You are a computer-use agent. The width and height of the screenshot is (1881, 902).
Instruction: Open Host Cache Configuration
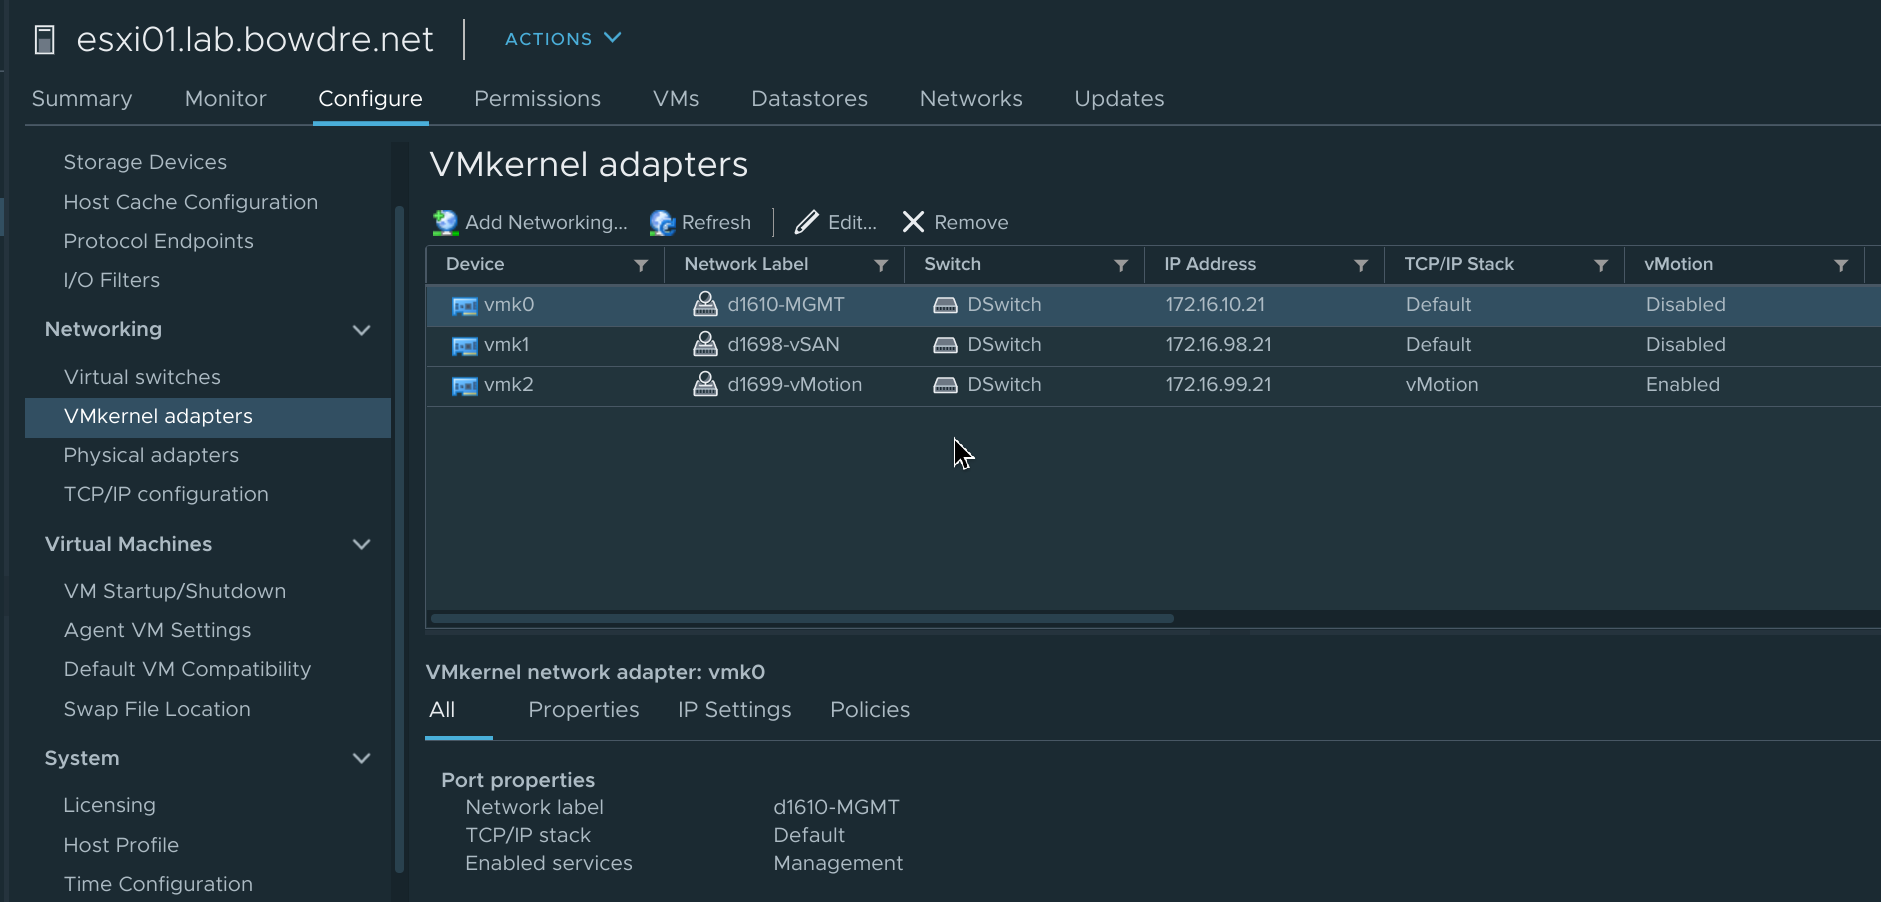click(190, 202)
